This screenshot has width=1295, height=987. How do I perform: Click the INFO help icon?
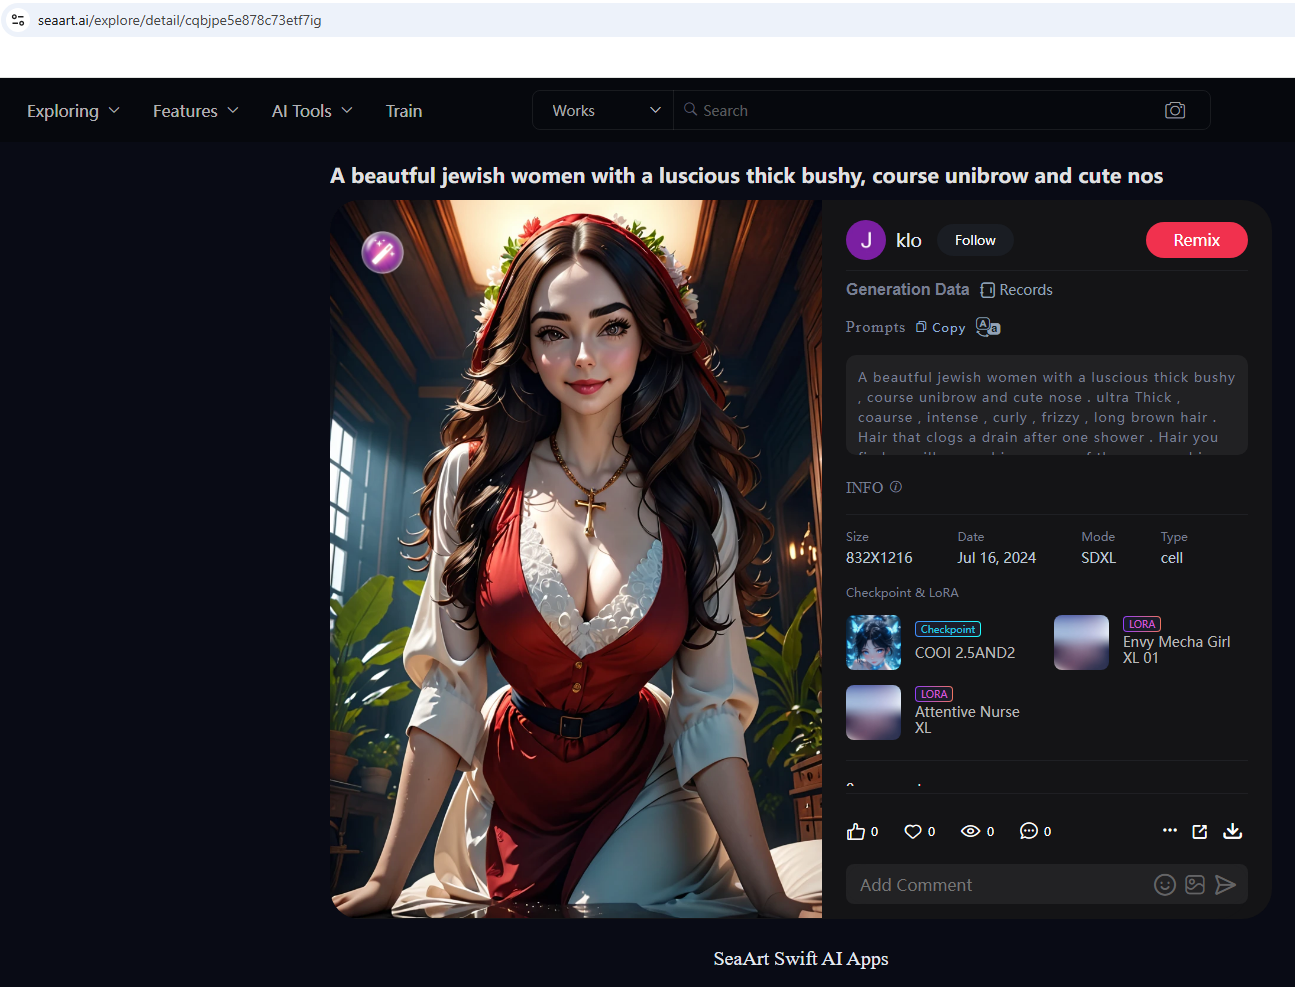tap(896, 487)
